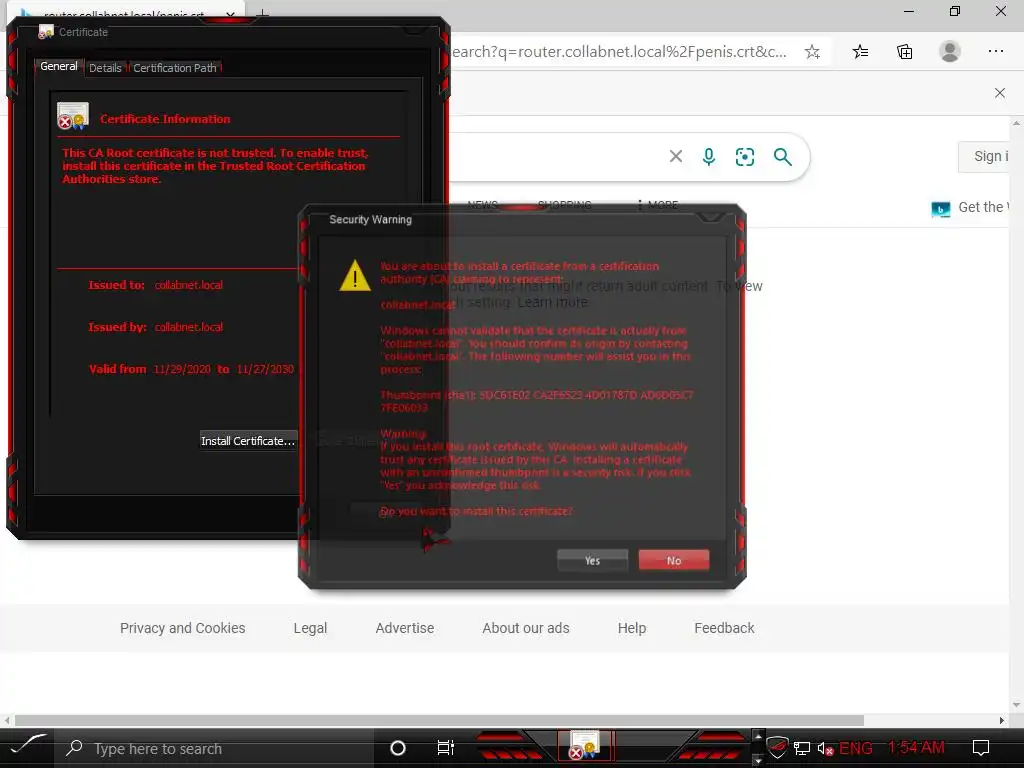Image resolution: width=1024 pixels, height=768 pixels.
Task: Click the Start button on taskbar
Action: point(27,748)
